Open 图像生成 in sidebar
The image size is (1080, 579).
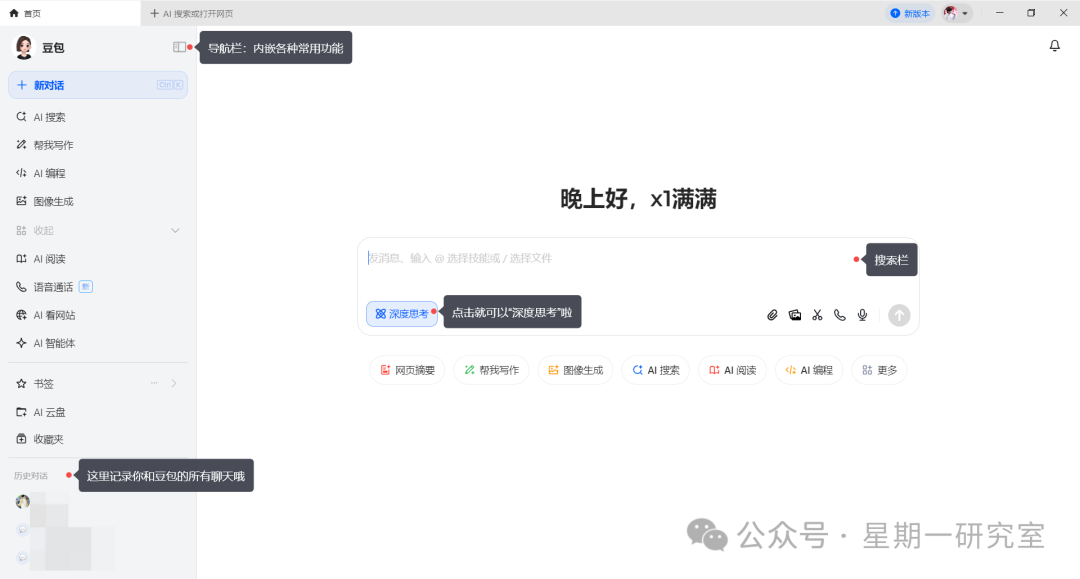tap(98, 202)
